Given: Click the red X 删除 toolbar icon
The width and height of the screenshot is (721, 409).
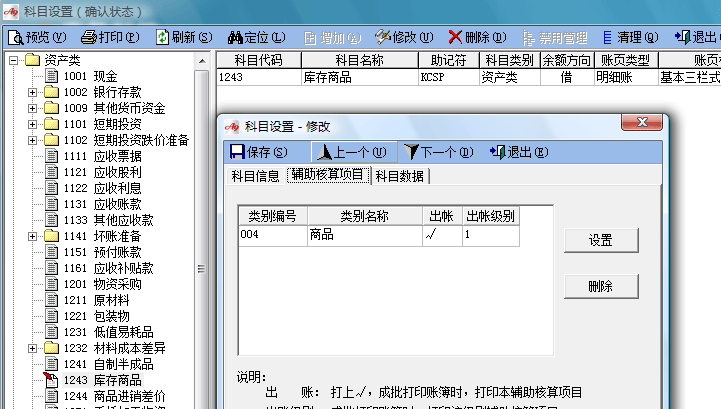Looking at the screenshot, I should pos(456,37).
